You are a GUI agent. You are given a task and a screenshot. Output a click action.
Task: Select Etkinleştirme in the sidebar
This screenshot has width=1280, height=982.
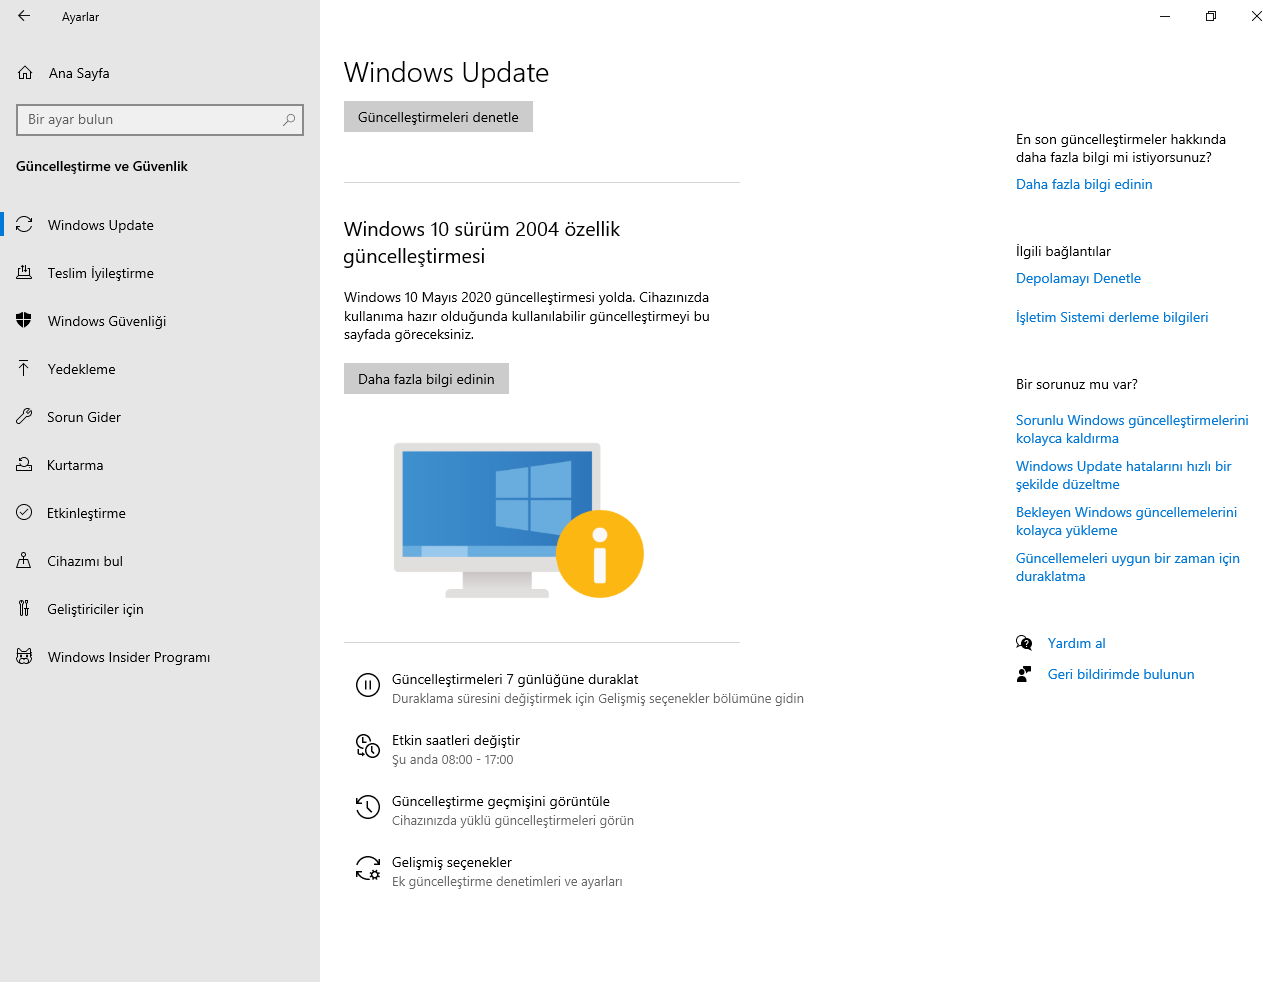pyautogui.click(x=160, y=513)
